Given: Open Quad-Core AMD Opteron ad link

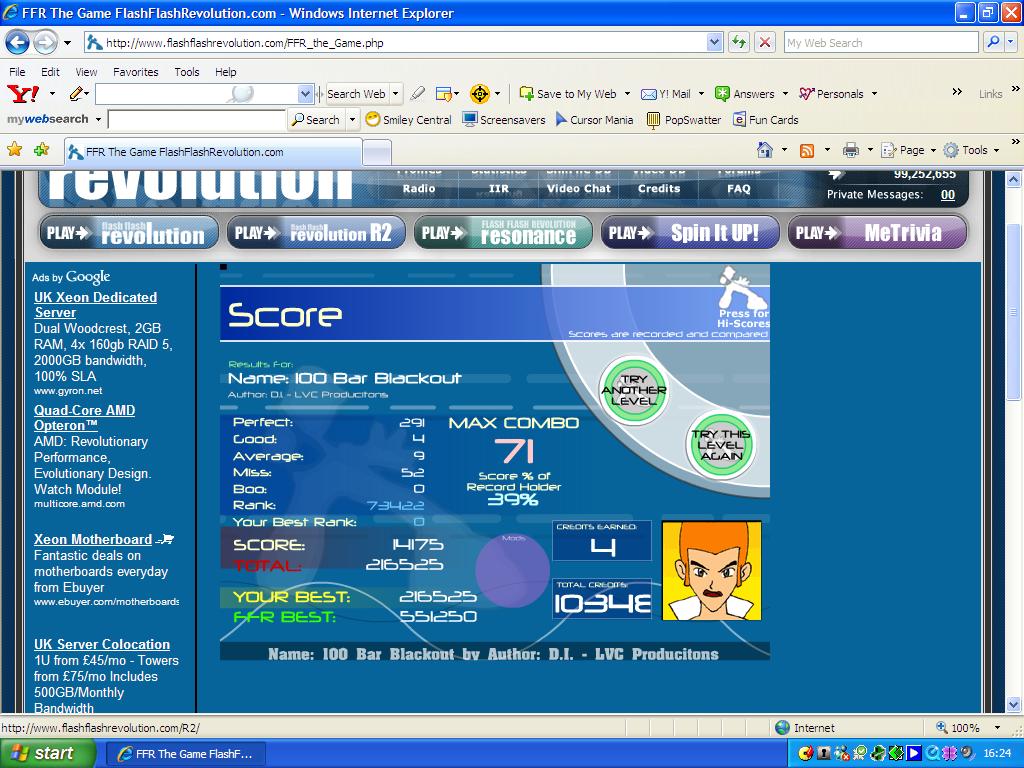Looking at the screenshot, I should 85,417.
